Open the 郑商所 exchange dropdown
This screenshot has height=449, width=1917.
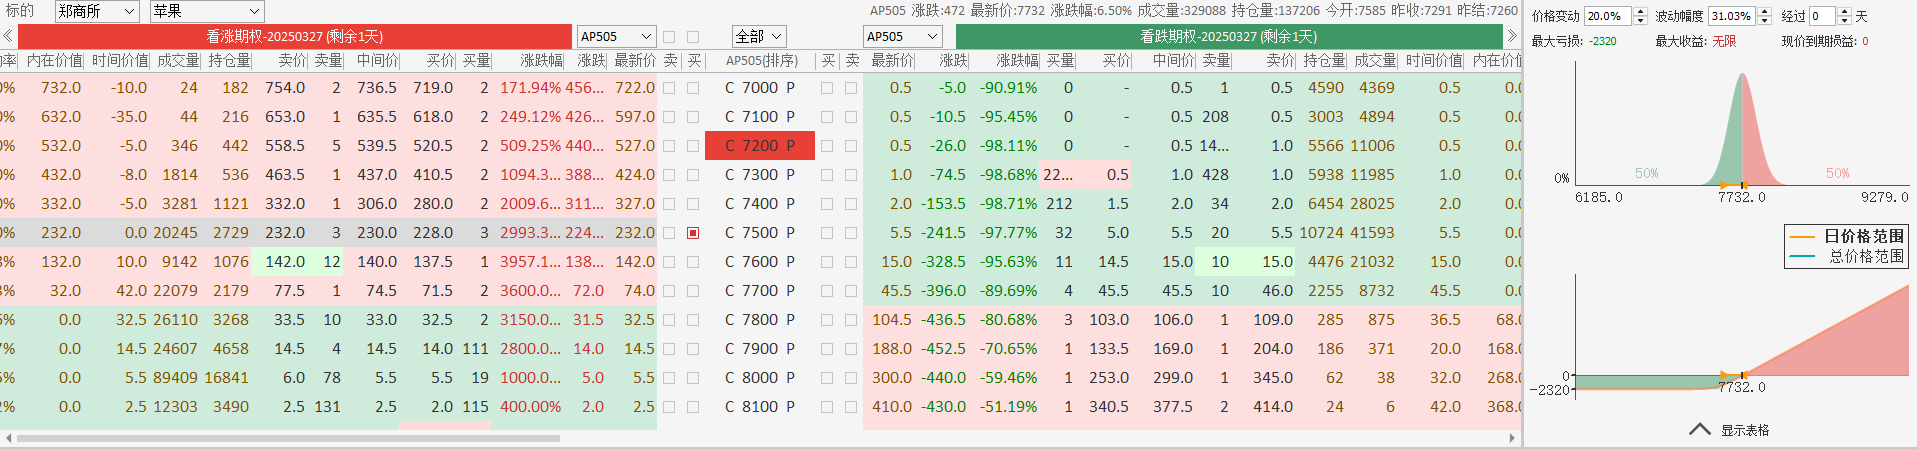[96, 11]
